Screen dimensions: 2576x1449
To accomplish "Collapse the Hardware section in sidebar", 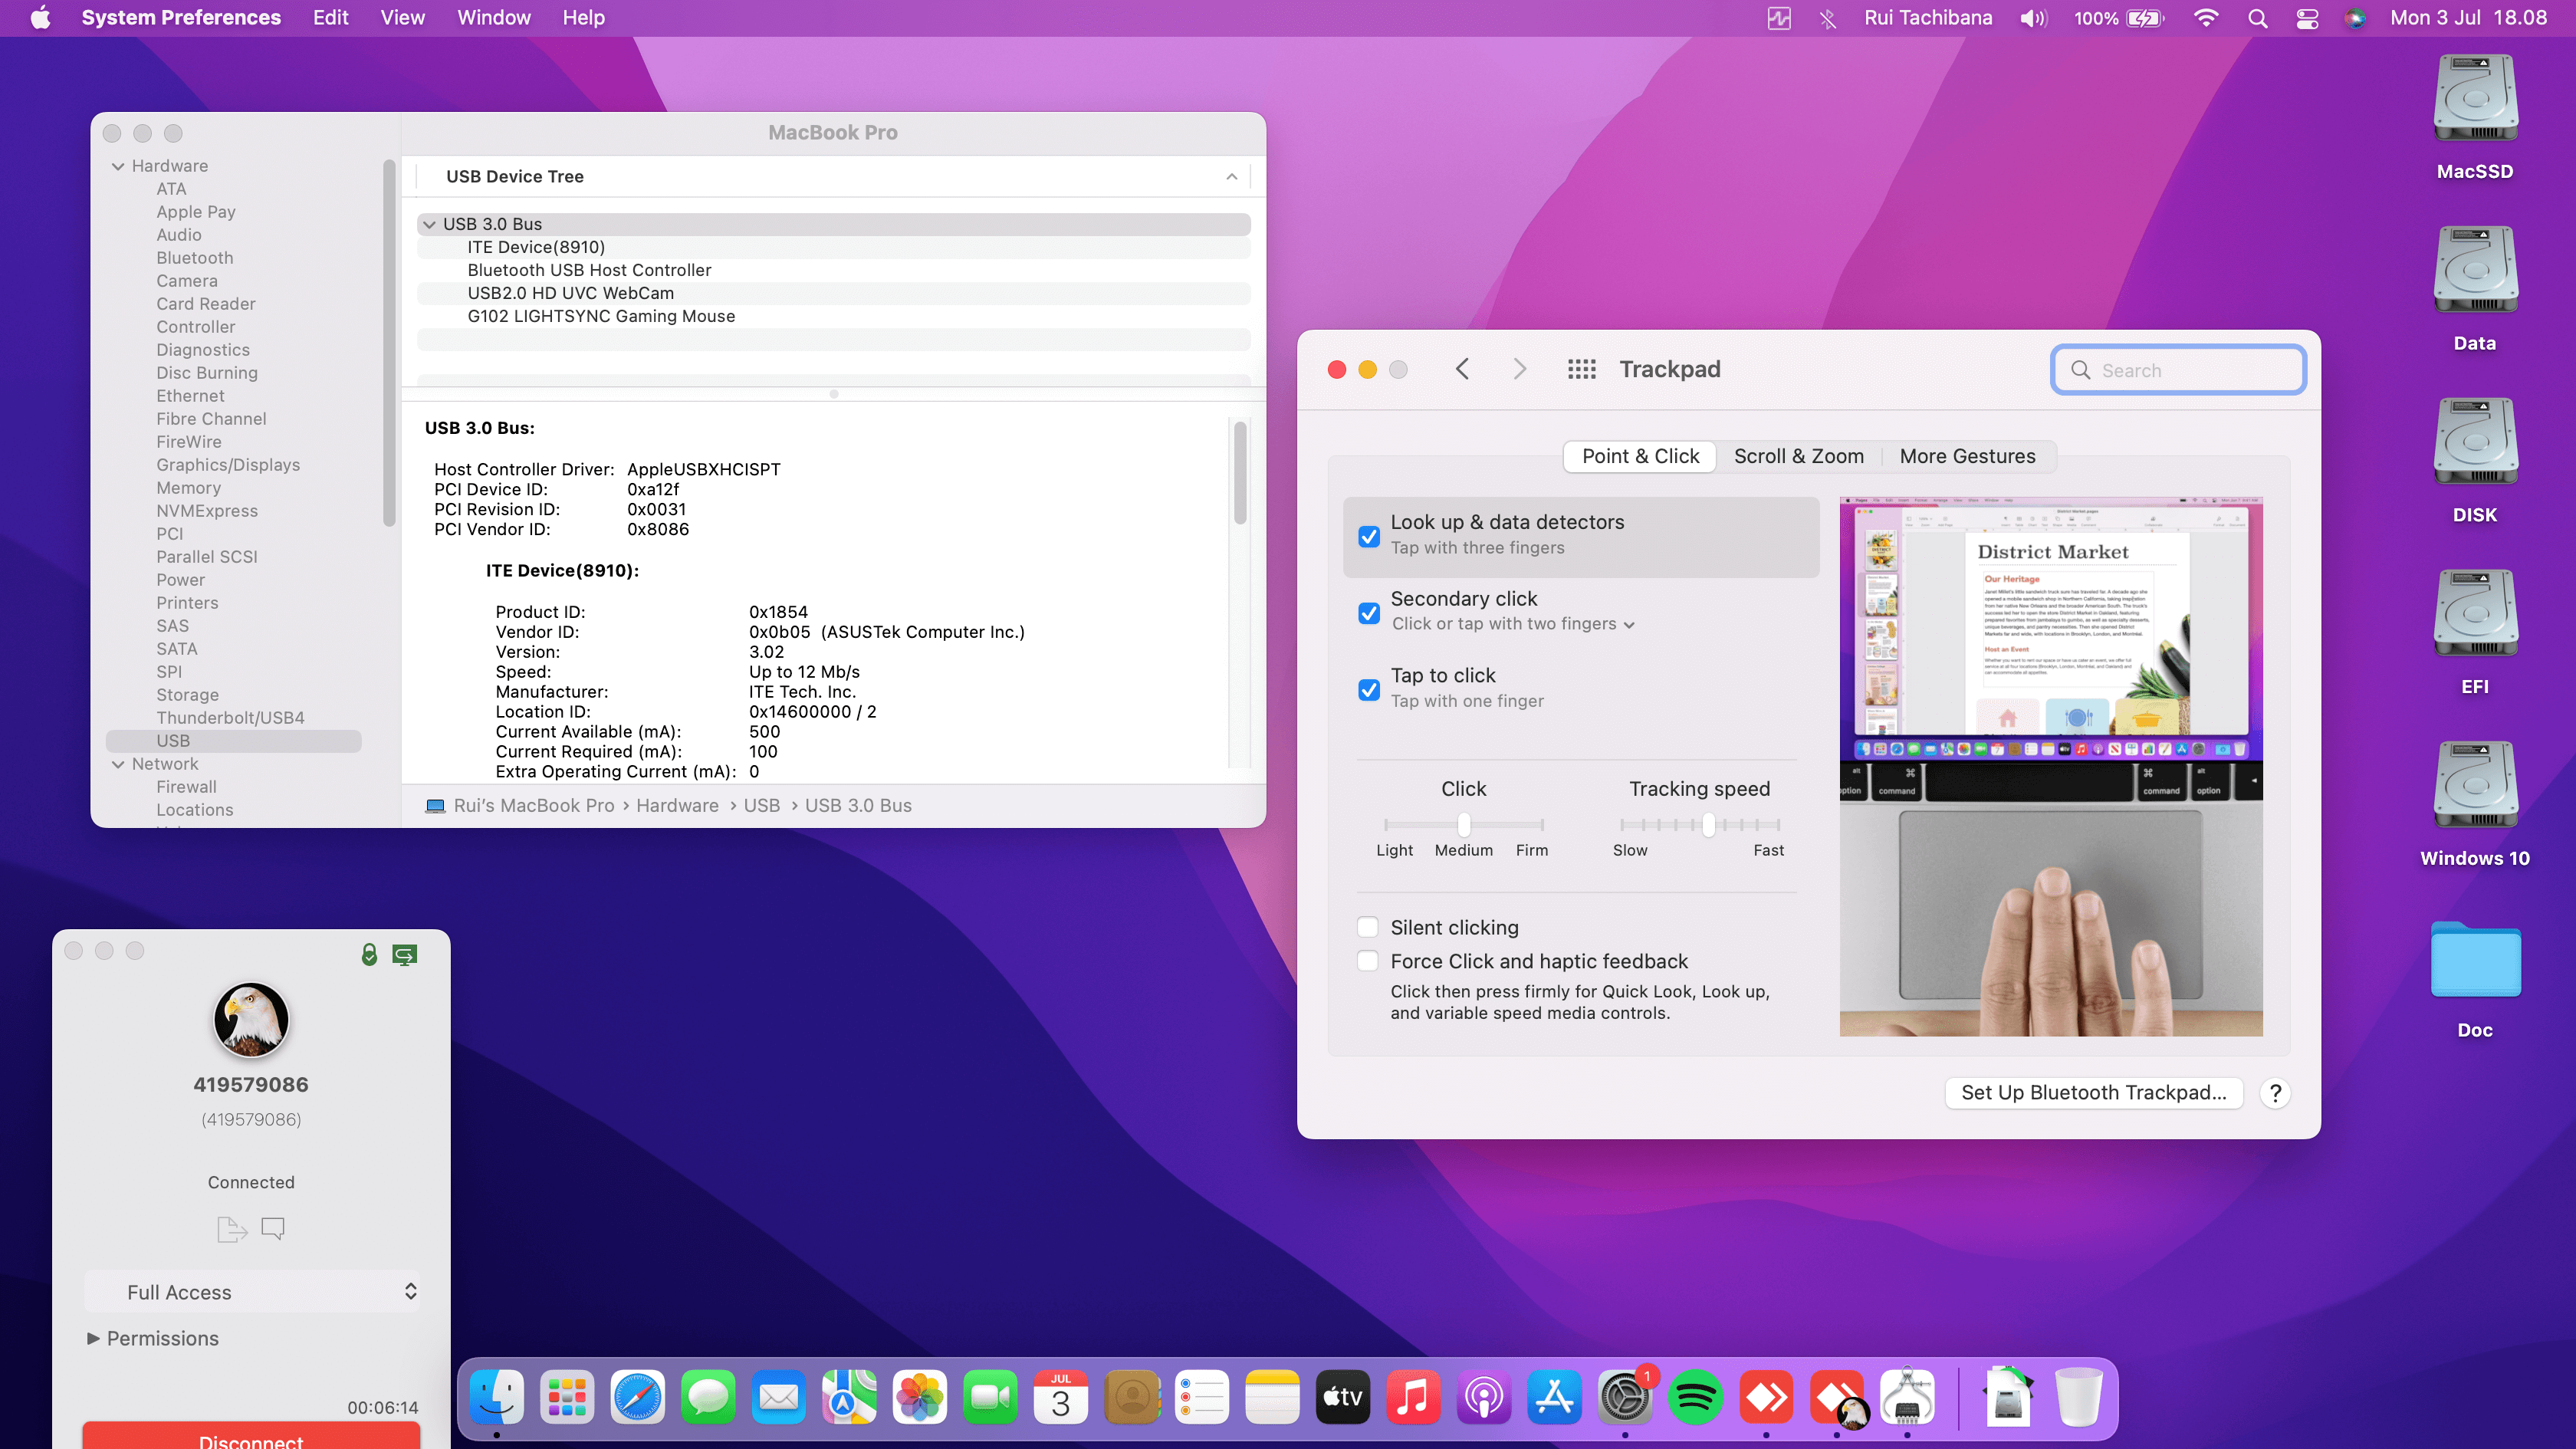I will tap(118, 166).
